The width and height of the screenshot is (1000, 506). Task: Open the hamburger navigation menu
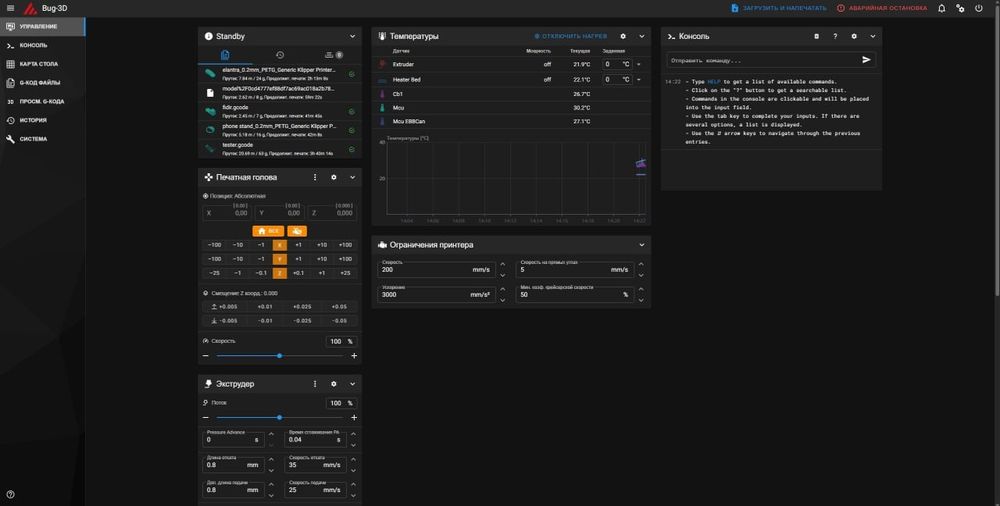pos(10,8)
